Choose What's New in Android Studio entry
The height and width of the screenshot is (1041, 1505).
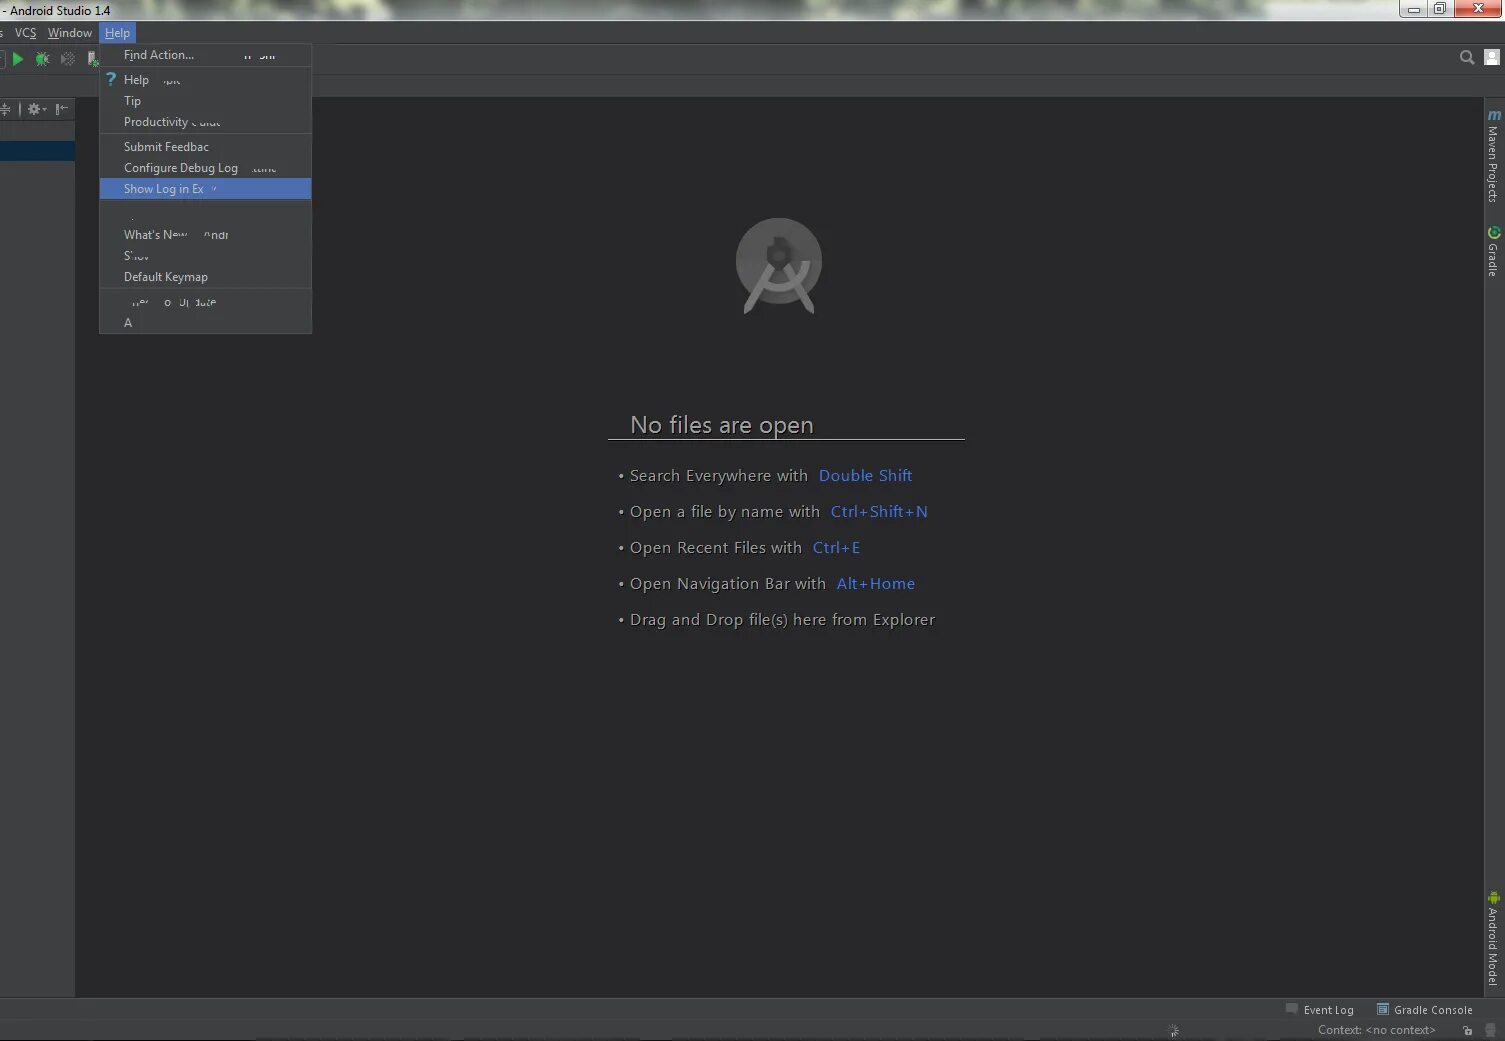[x=205, y=235]
